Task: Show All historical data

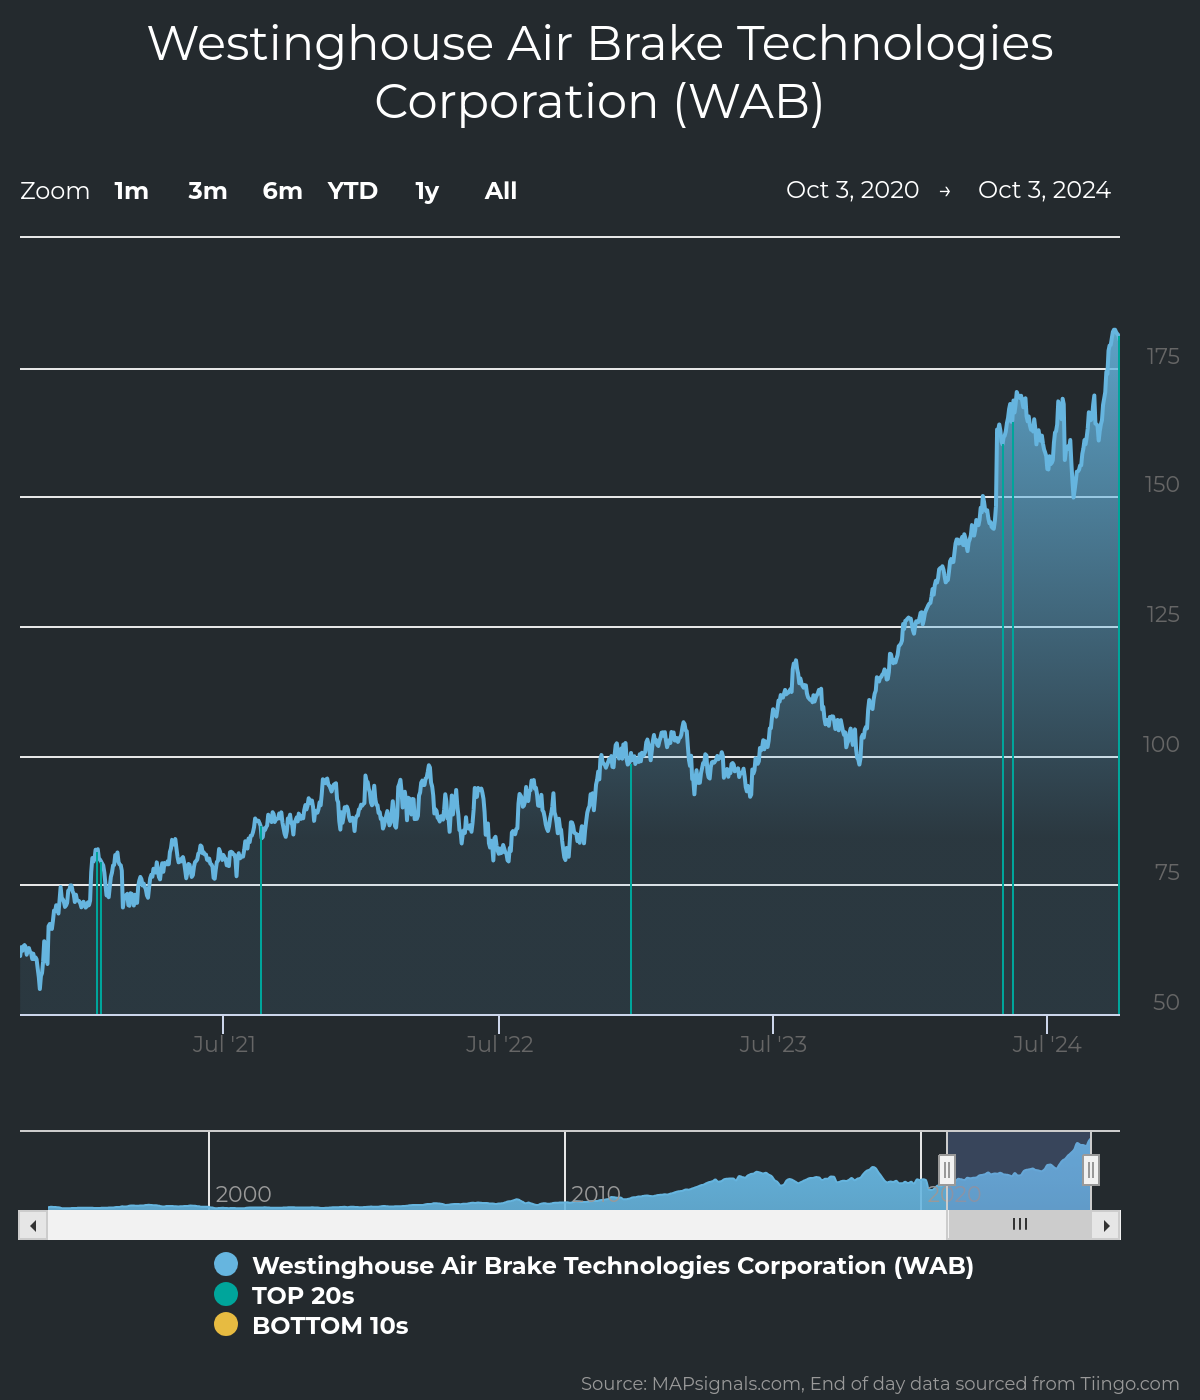Action: click(x=501, y=191)
